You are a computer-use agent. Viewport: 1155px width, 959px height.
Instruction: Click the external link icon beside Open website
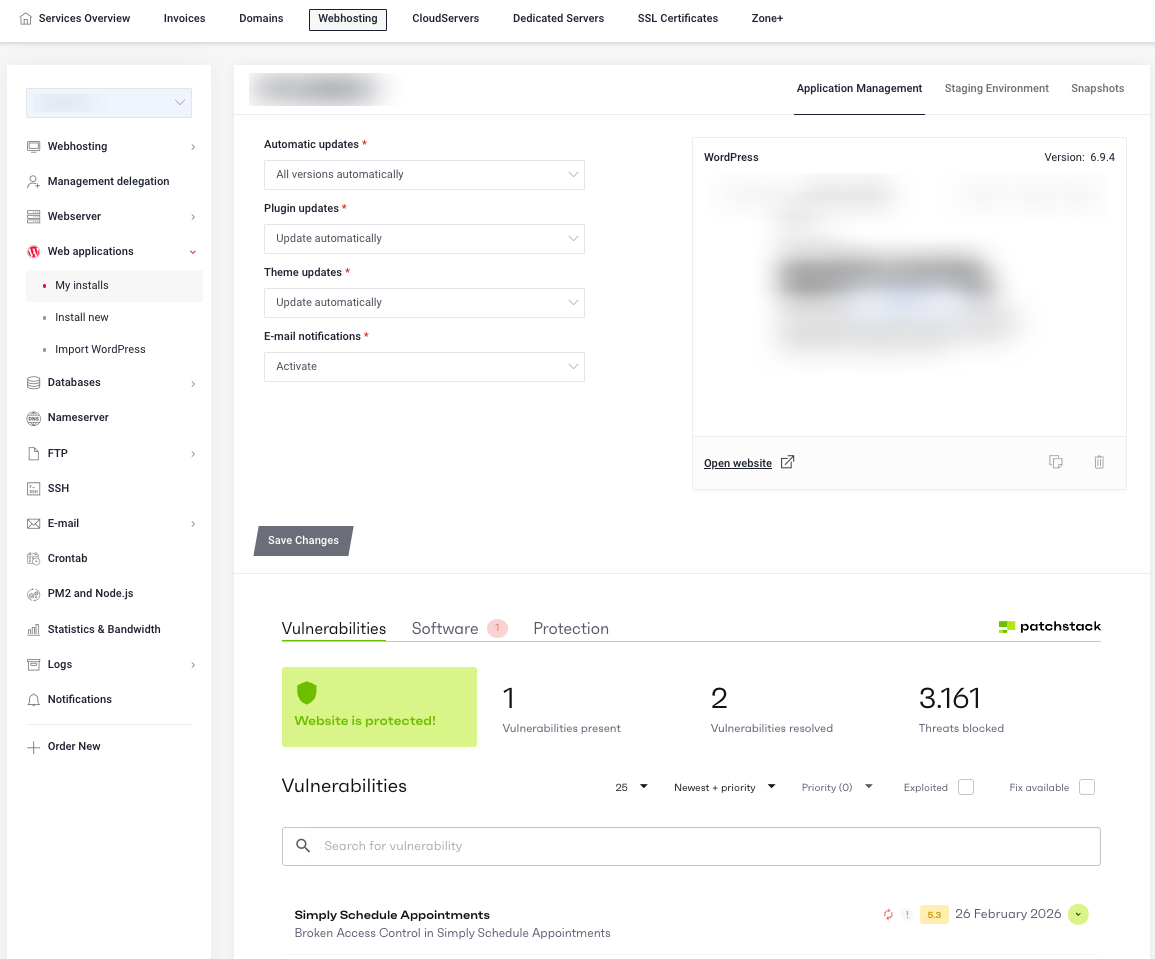(x=787, y=462)
